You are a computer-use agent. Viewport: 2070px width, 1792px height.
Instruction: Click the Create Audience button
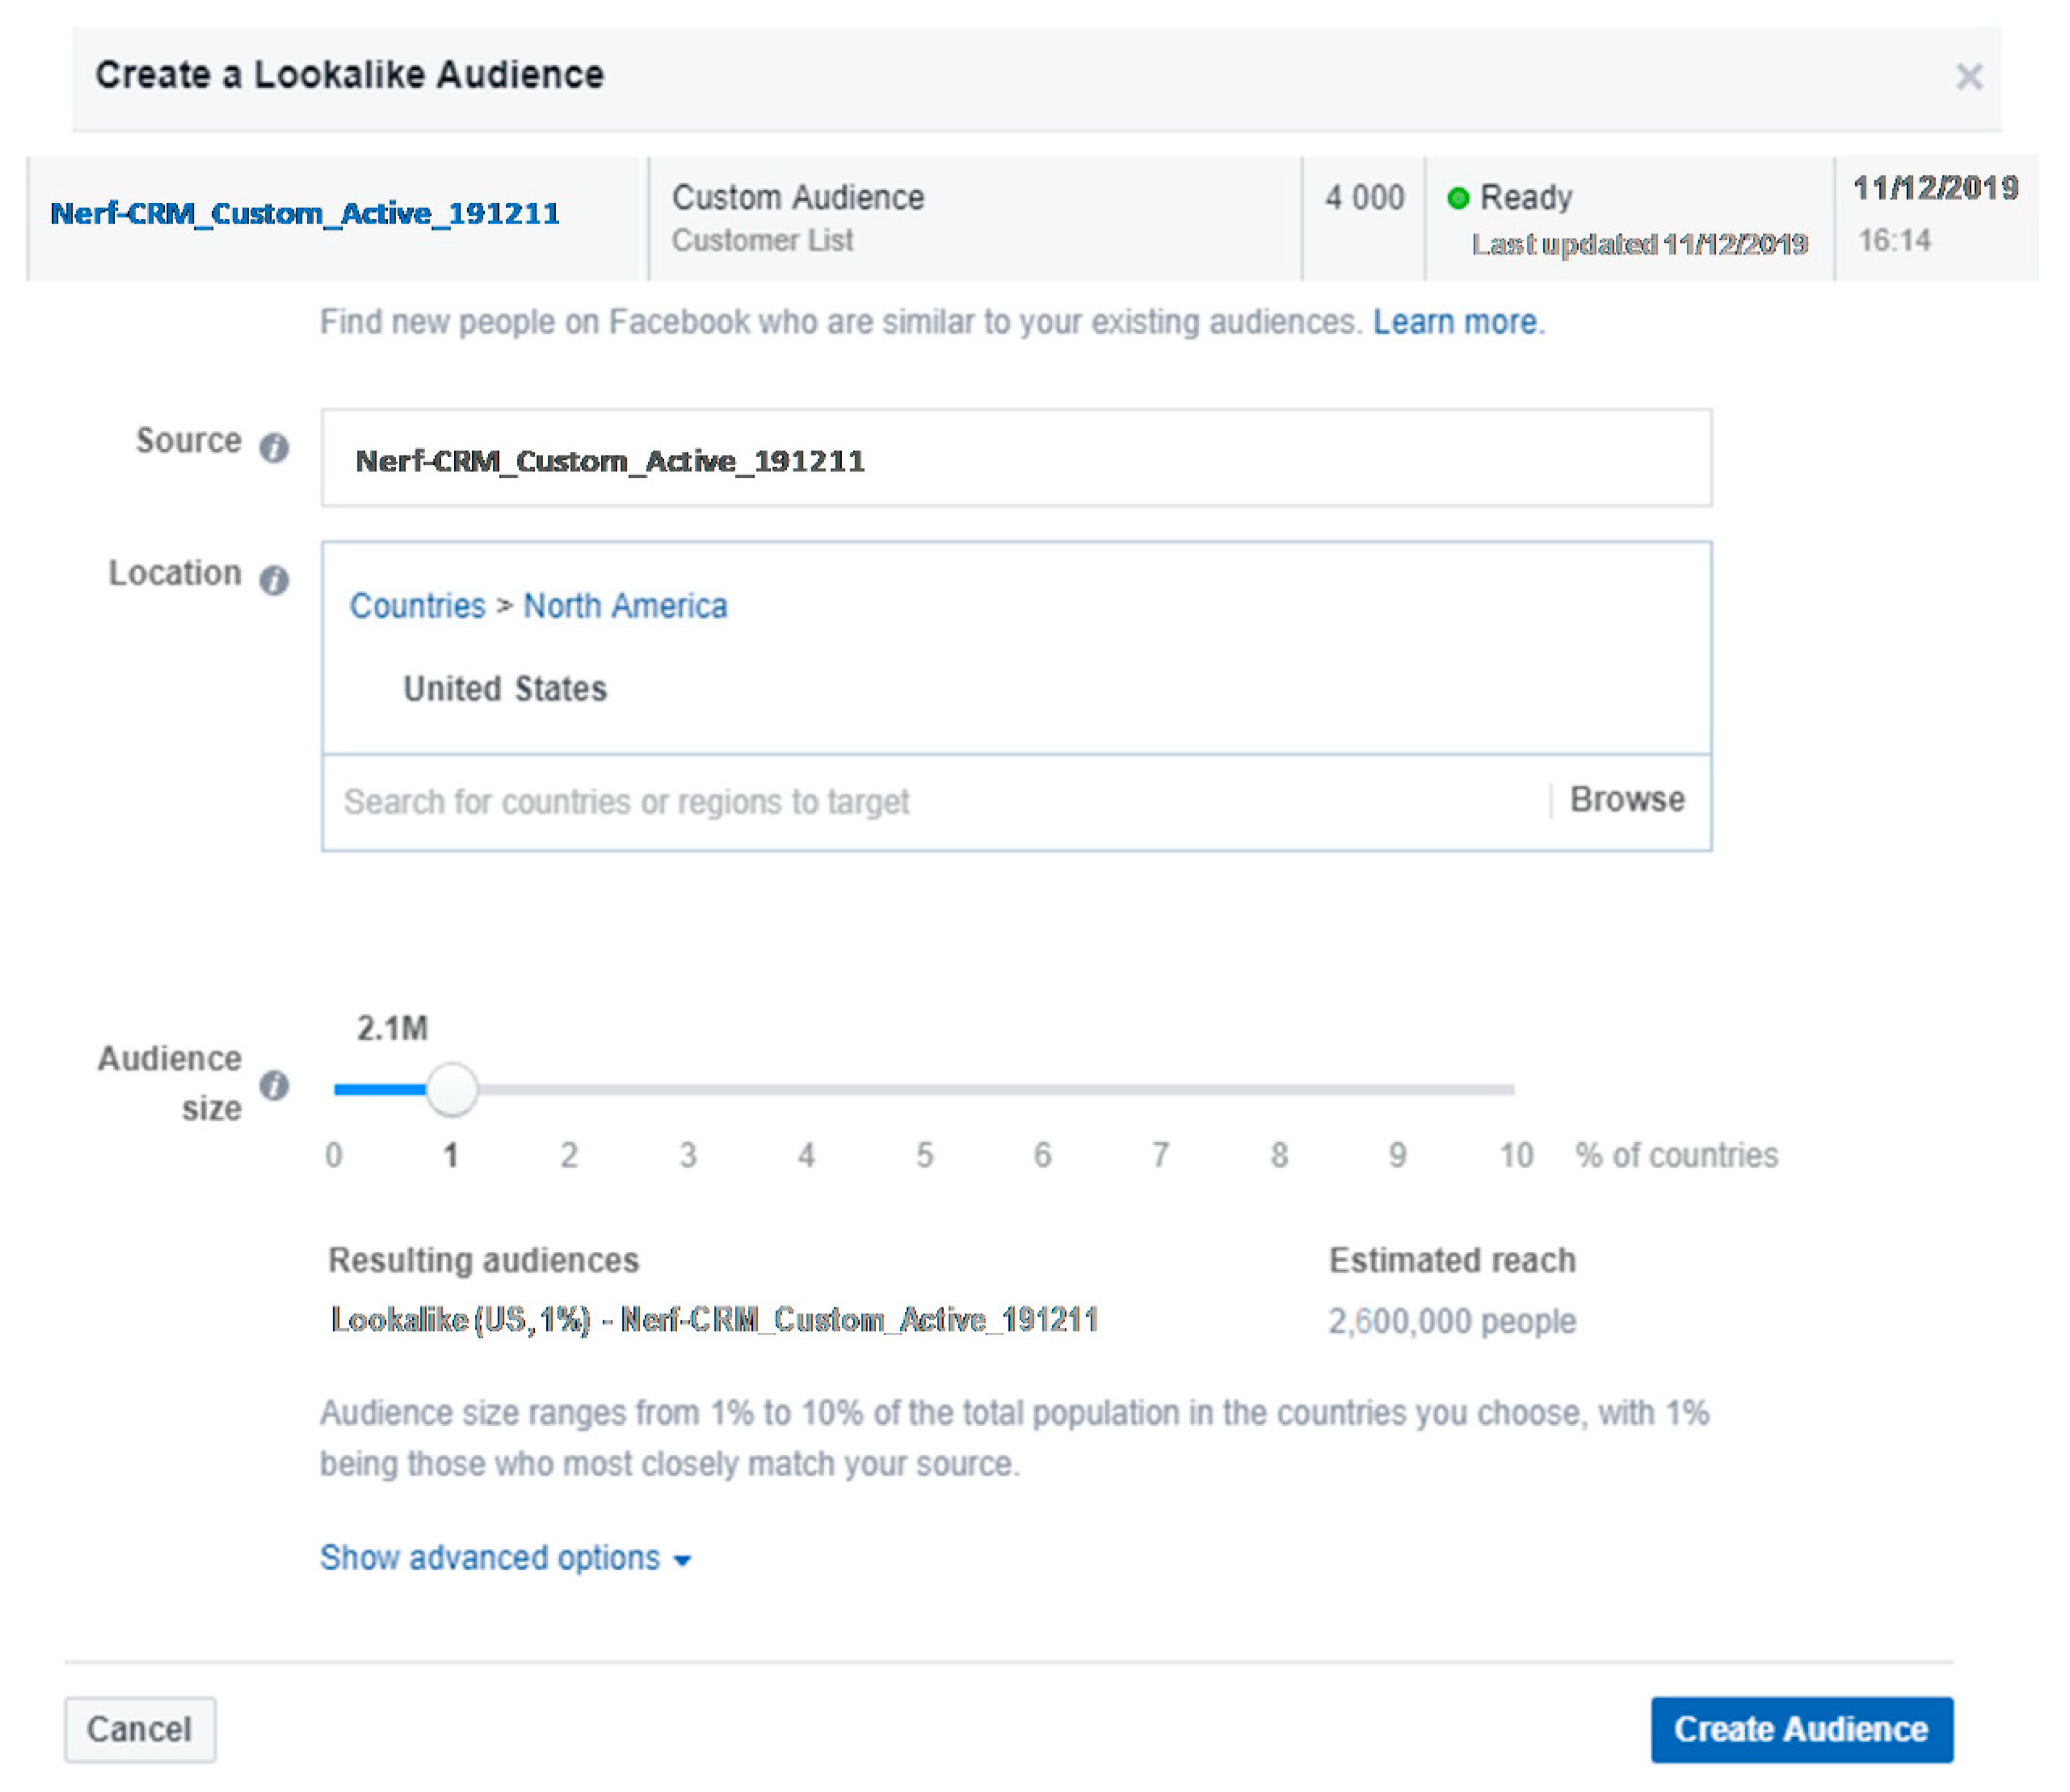(1801, 1729)
